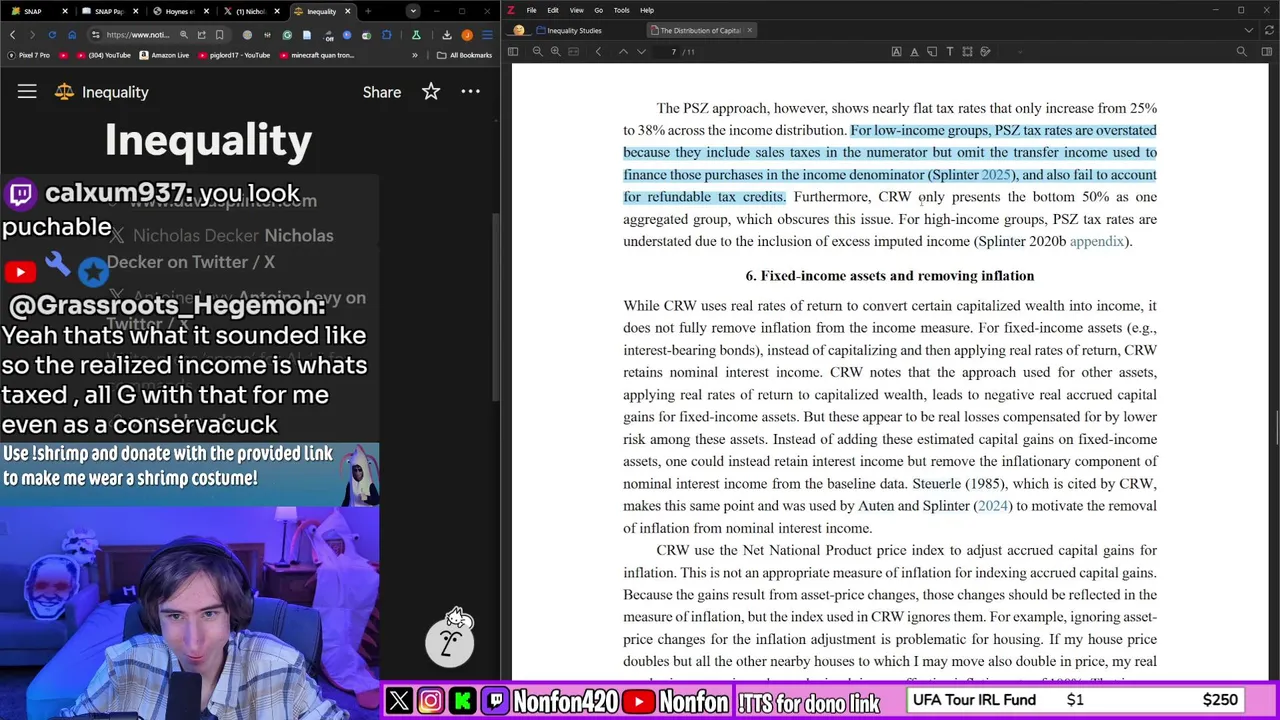Zoom out in the Zotero PDF reader
The height and width of the screenshot is (720, 1280).
pos(537,51)
